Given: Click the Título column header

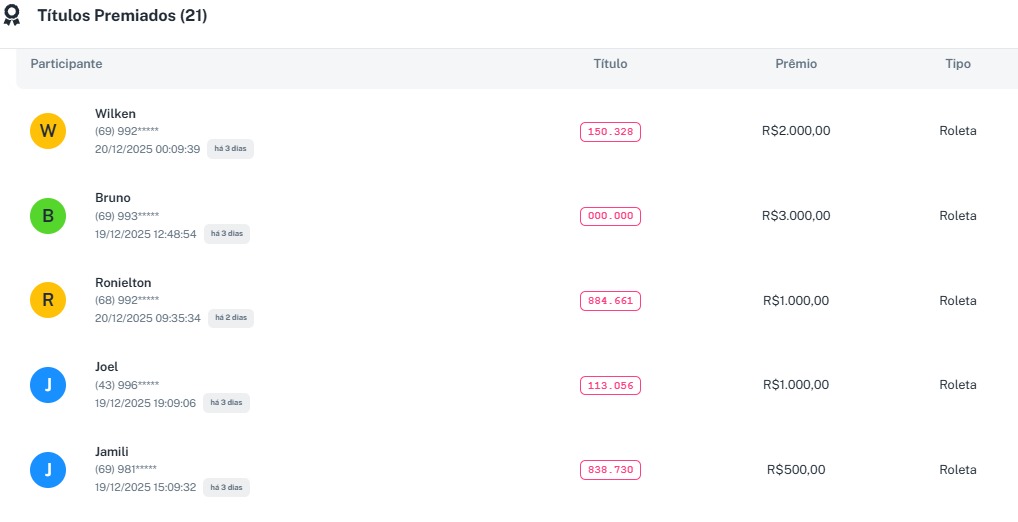Looking at the screenshot, I should click(x=610, y=64).
